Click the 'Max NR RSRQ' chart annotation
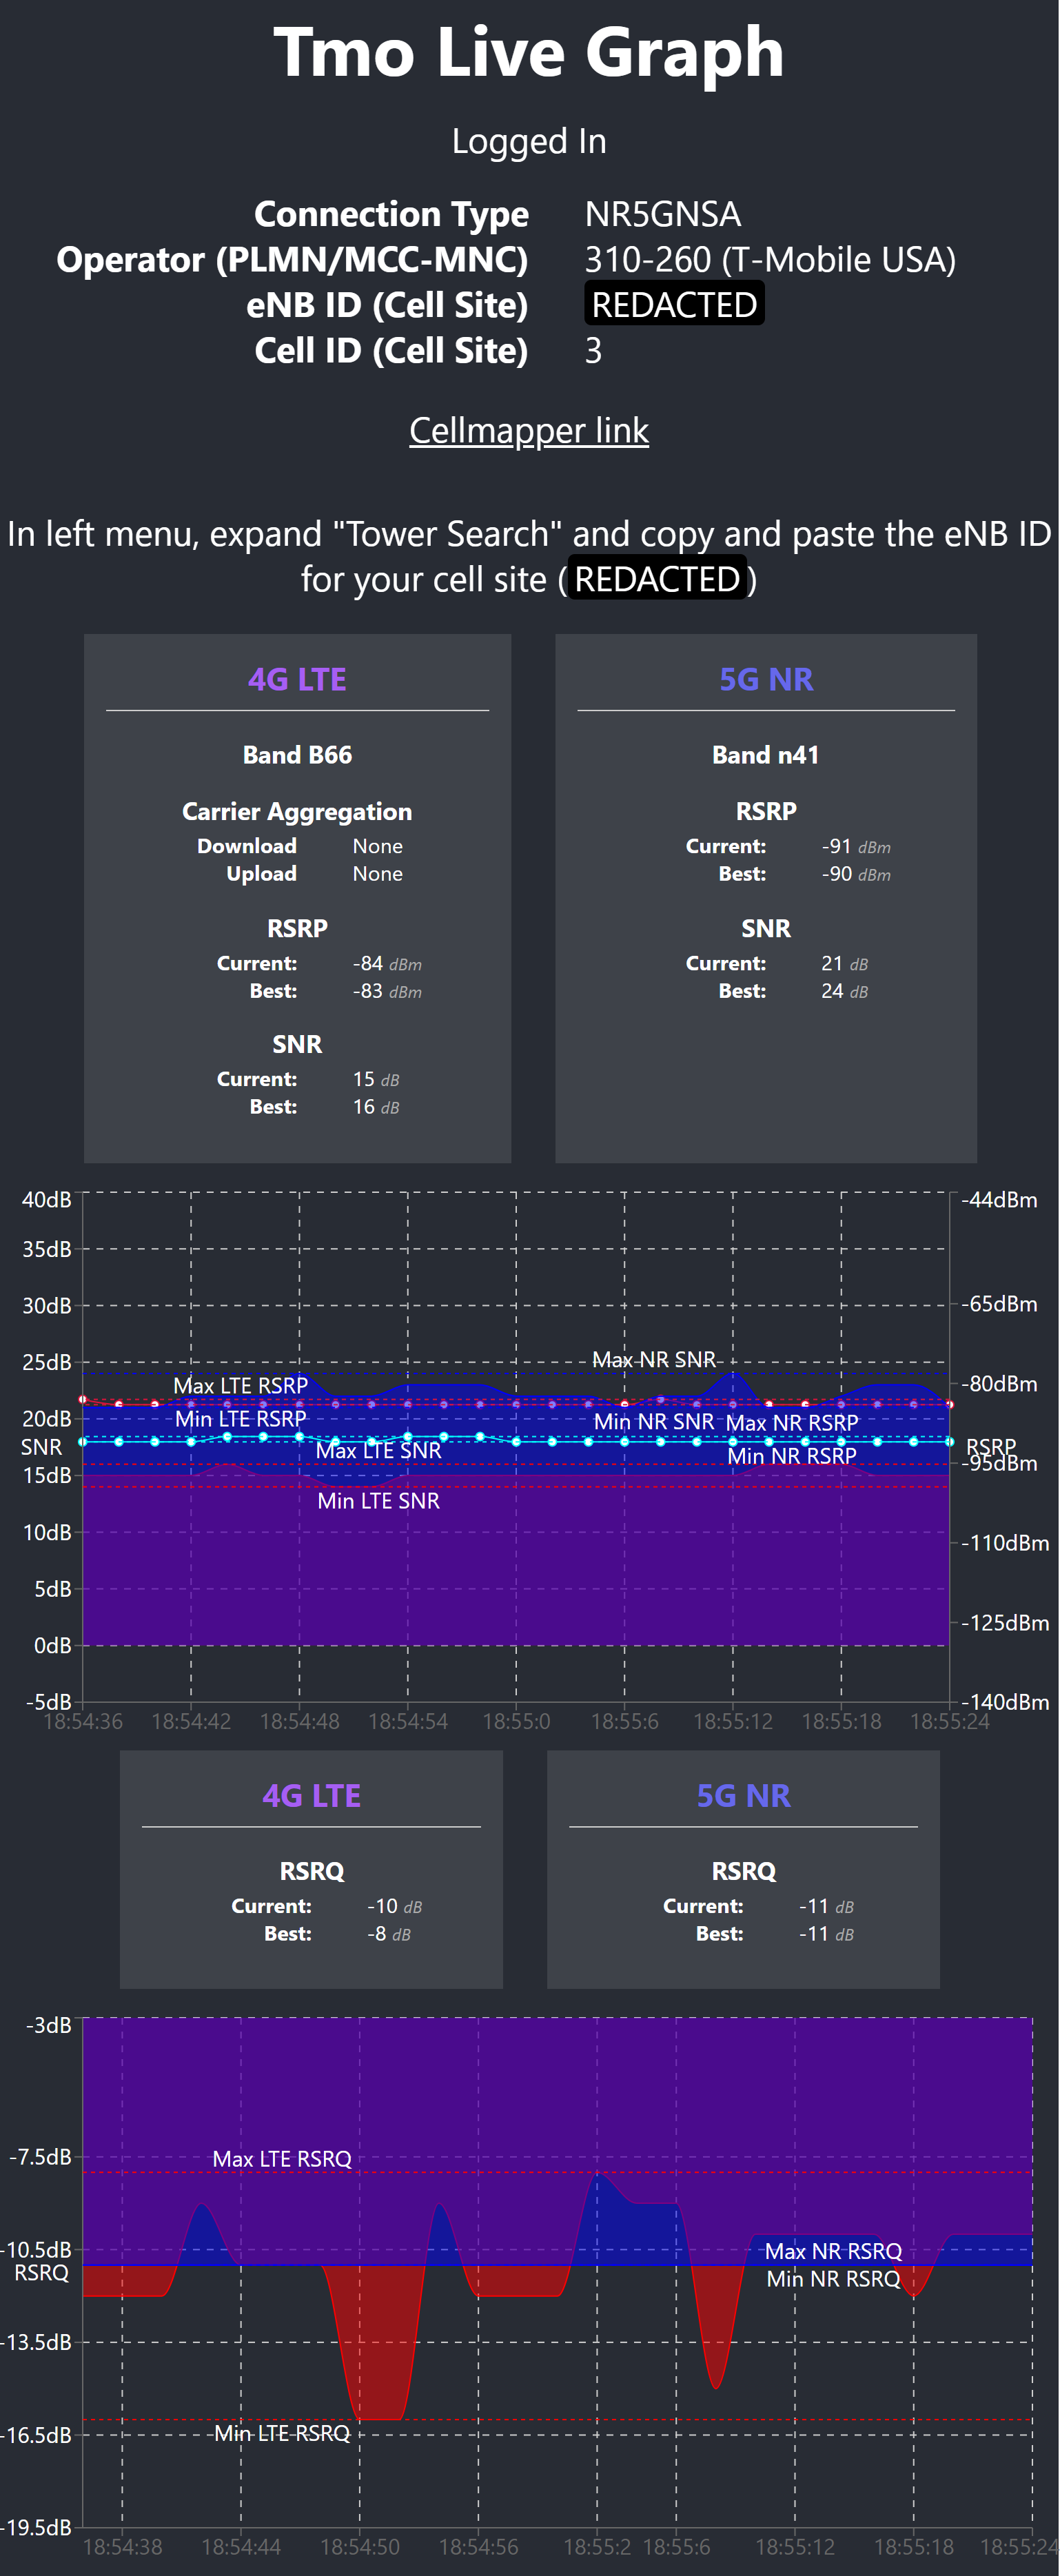Image resolution: width=1060 pixels, height=2576 pixels. (834, 2251)
